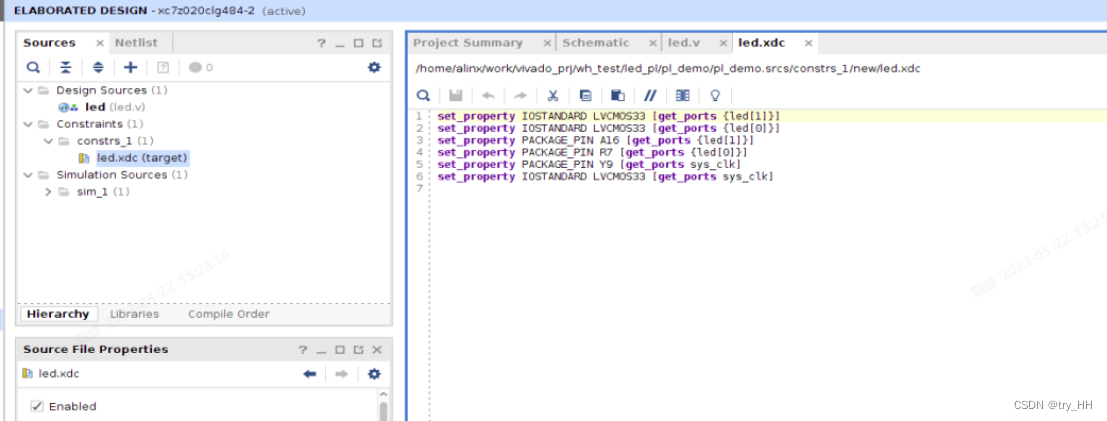This screenshot has width=1107, height=421.
Task: Redo edit in the editor toolbar
Action: 520,95
